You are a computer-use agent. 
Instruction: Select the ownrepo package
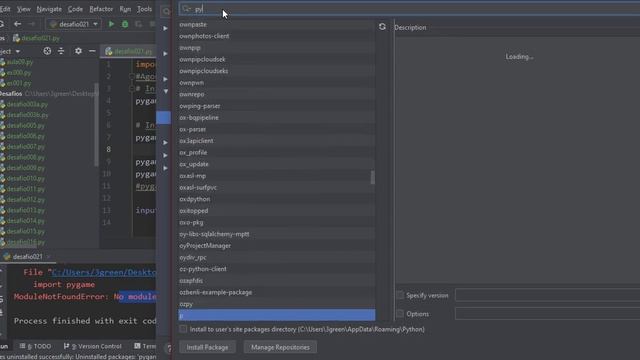tap(276, 94)
